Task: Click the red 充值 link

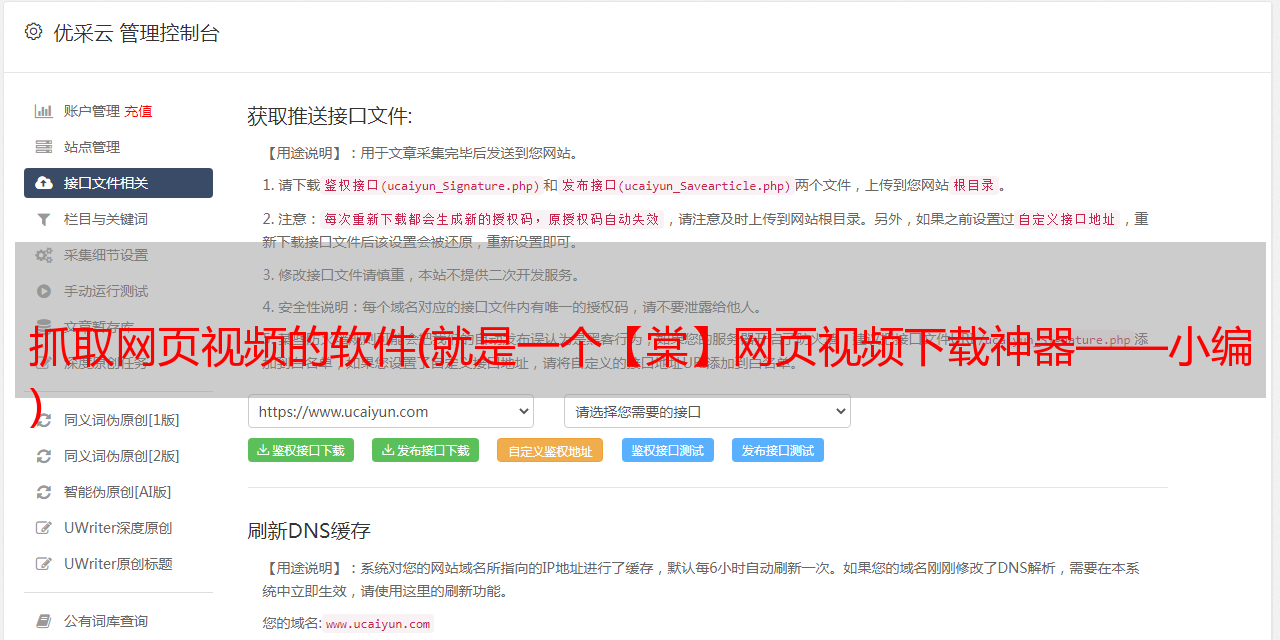Action: (x=138, y=111)
